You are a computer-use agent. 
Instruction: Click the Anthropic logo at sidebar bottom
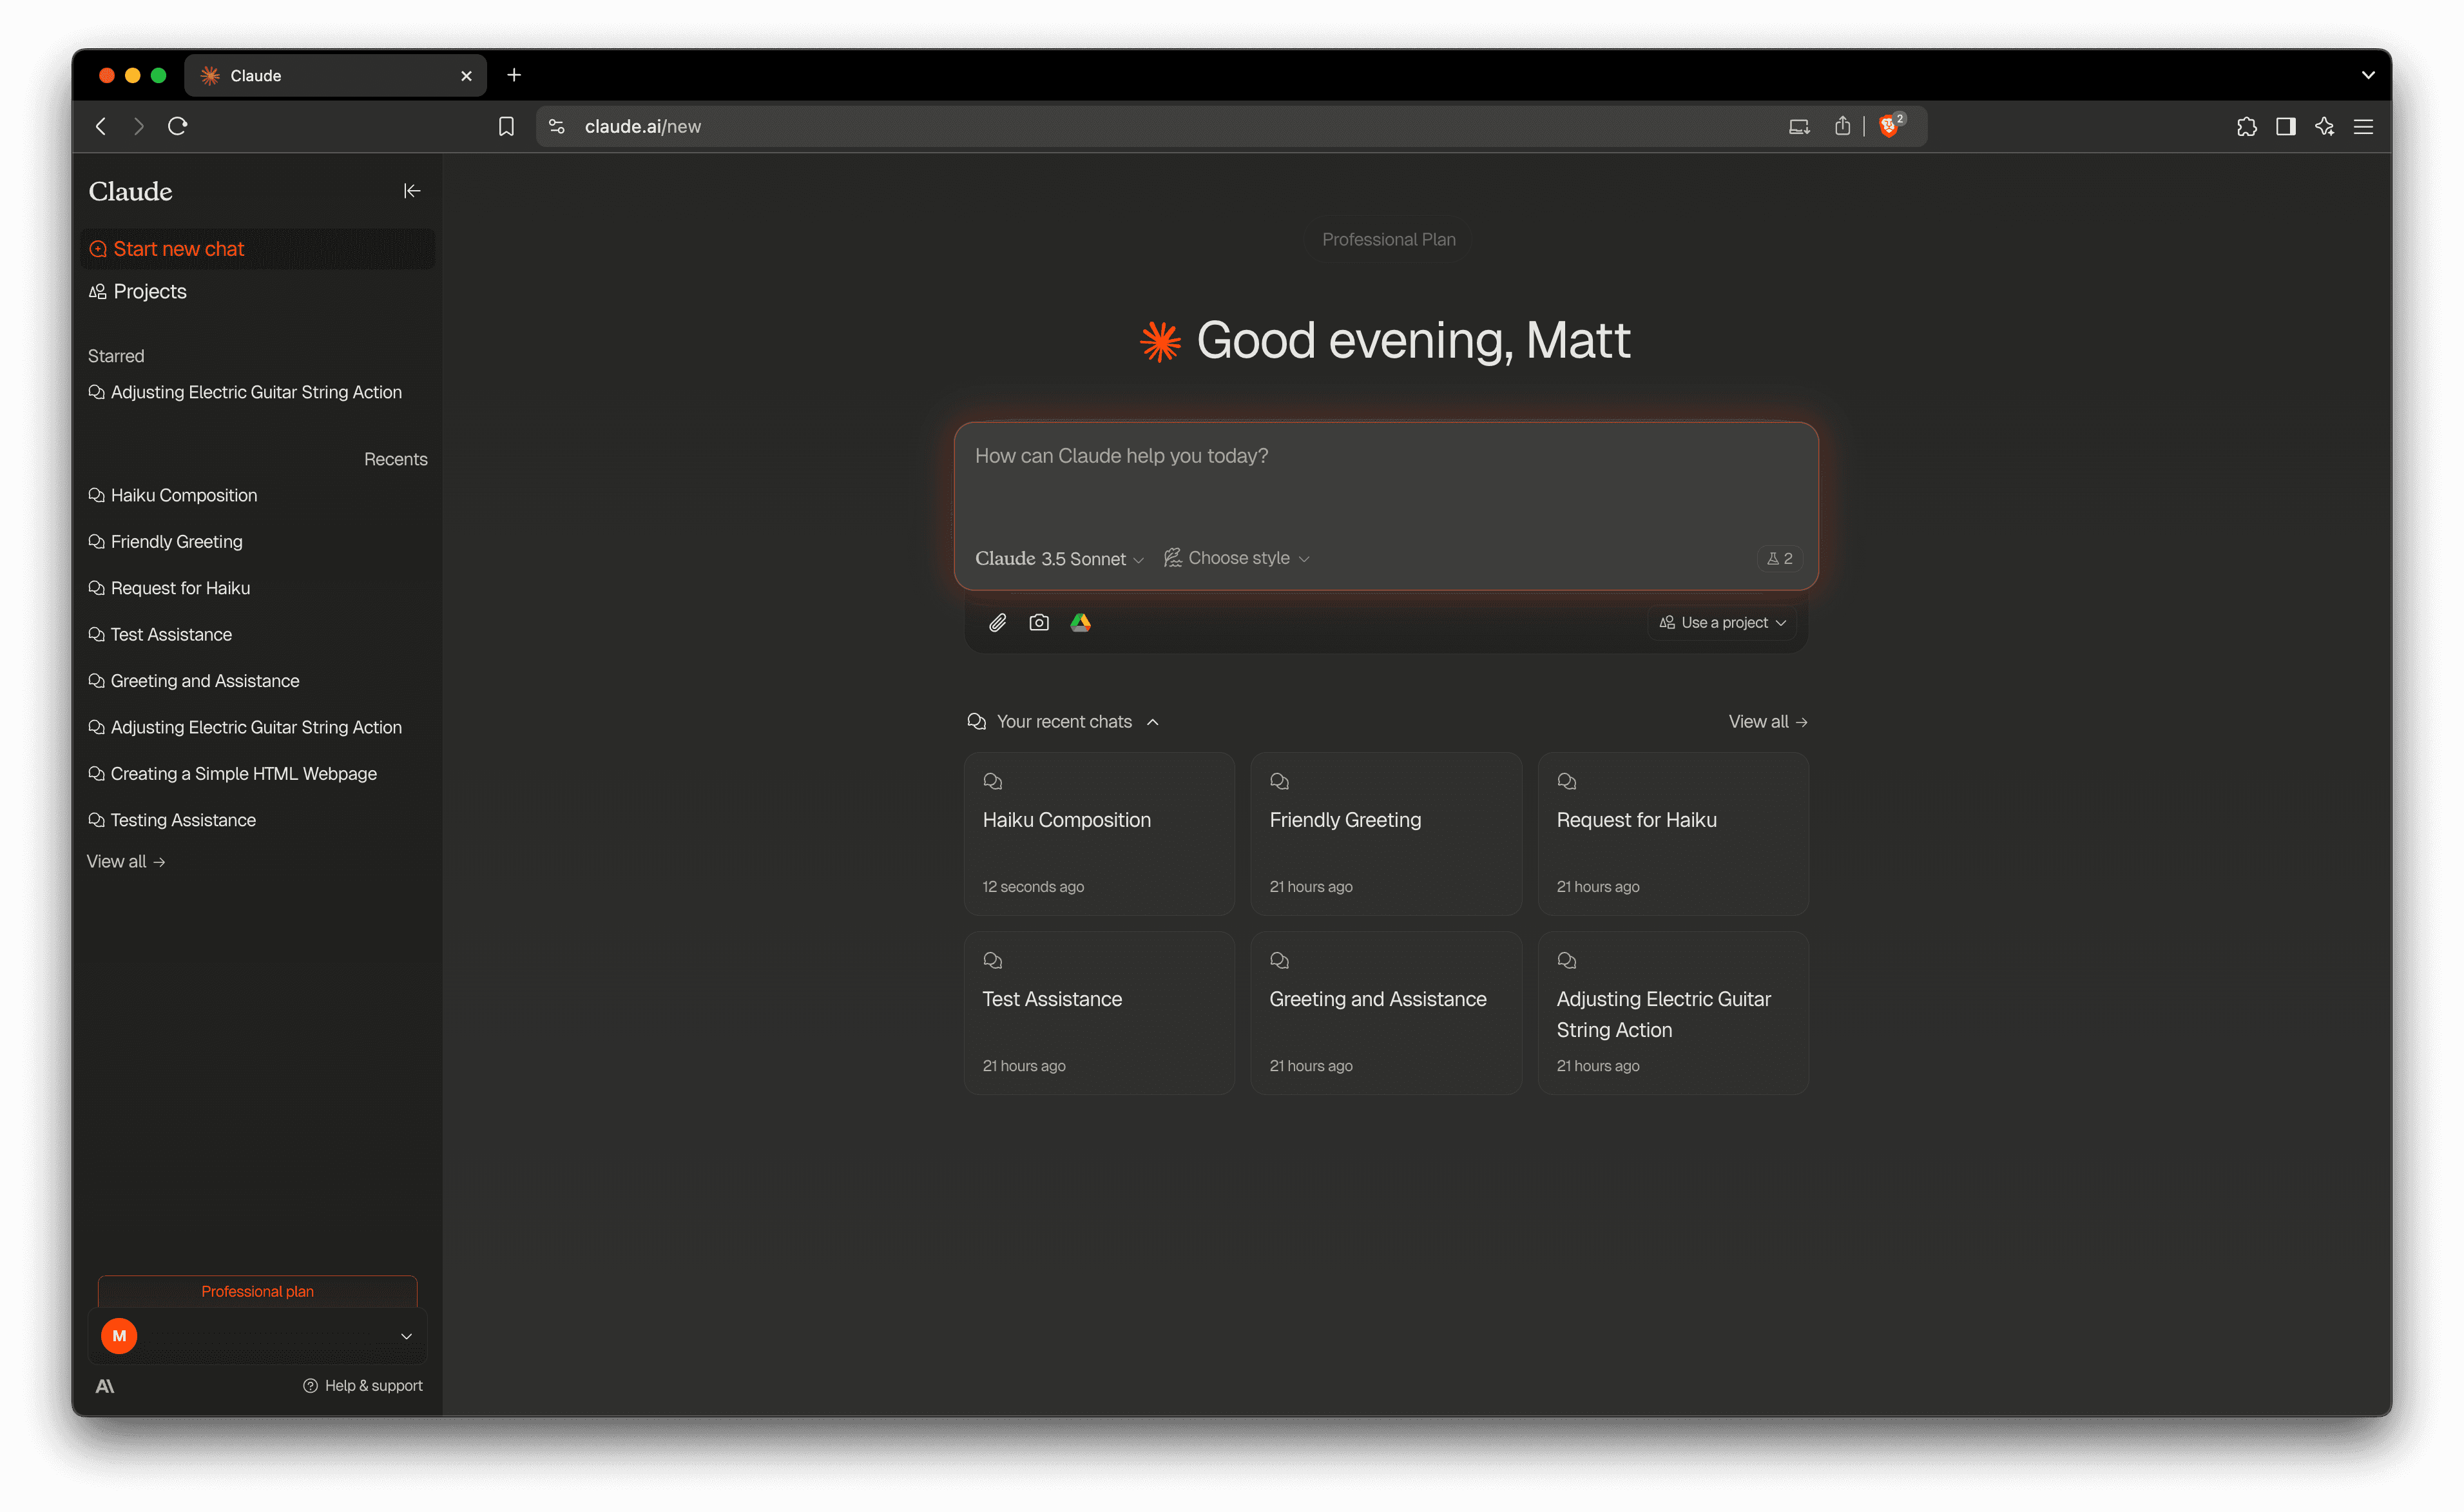pos(105,1386)
